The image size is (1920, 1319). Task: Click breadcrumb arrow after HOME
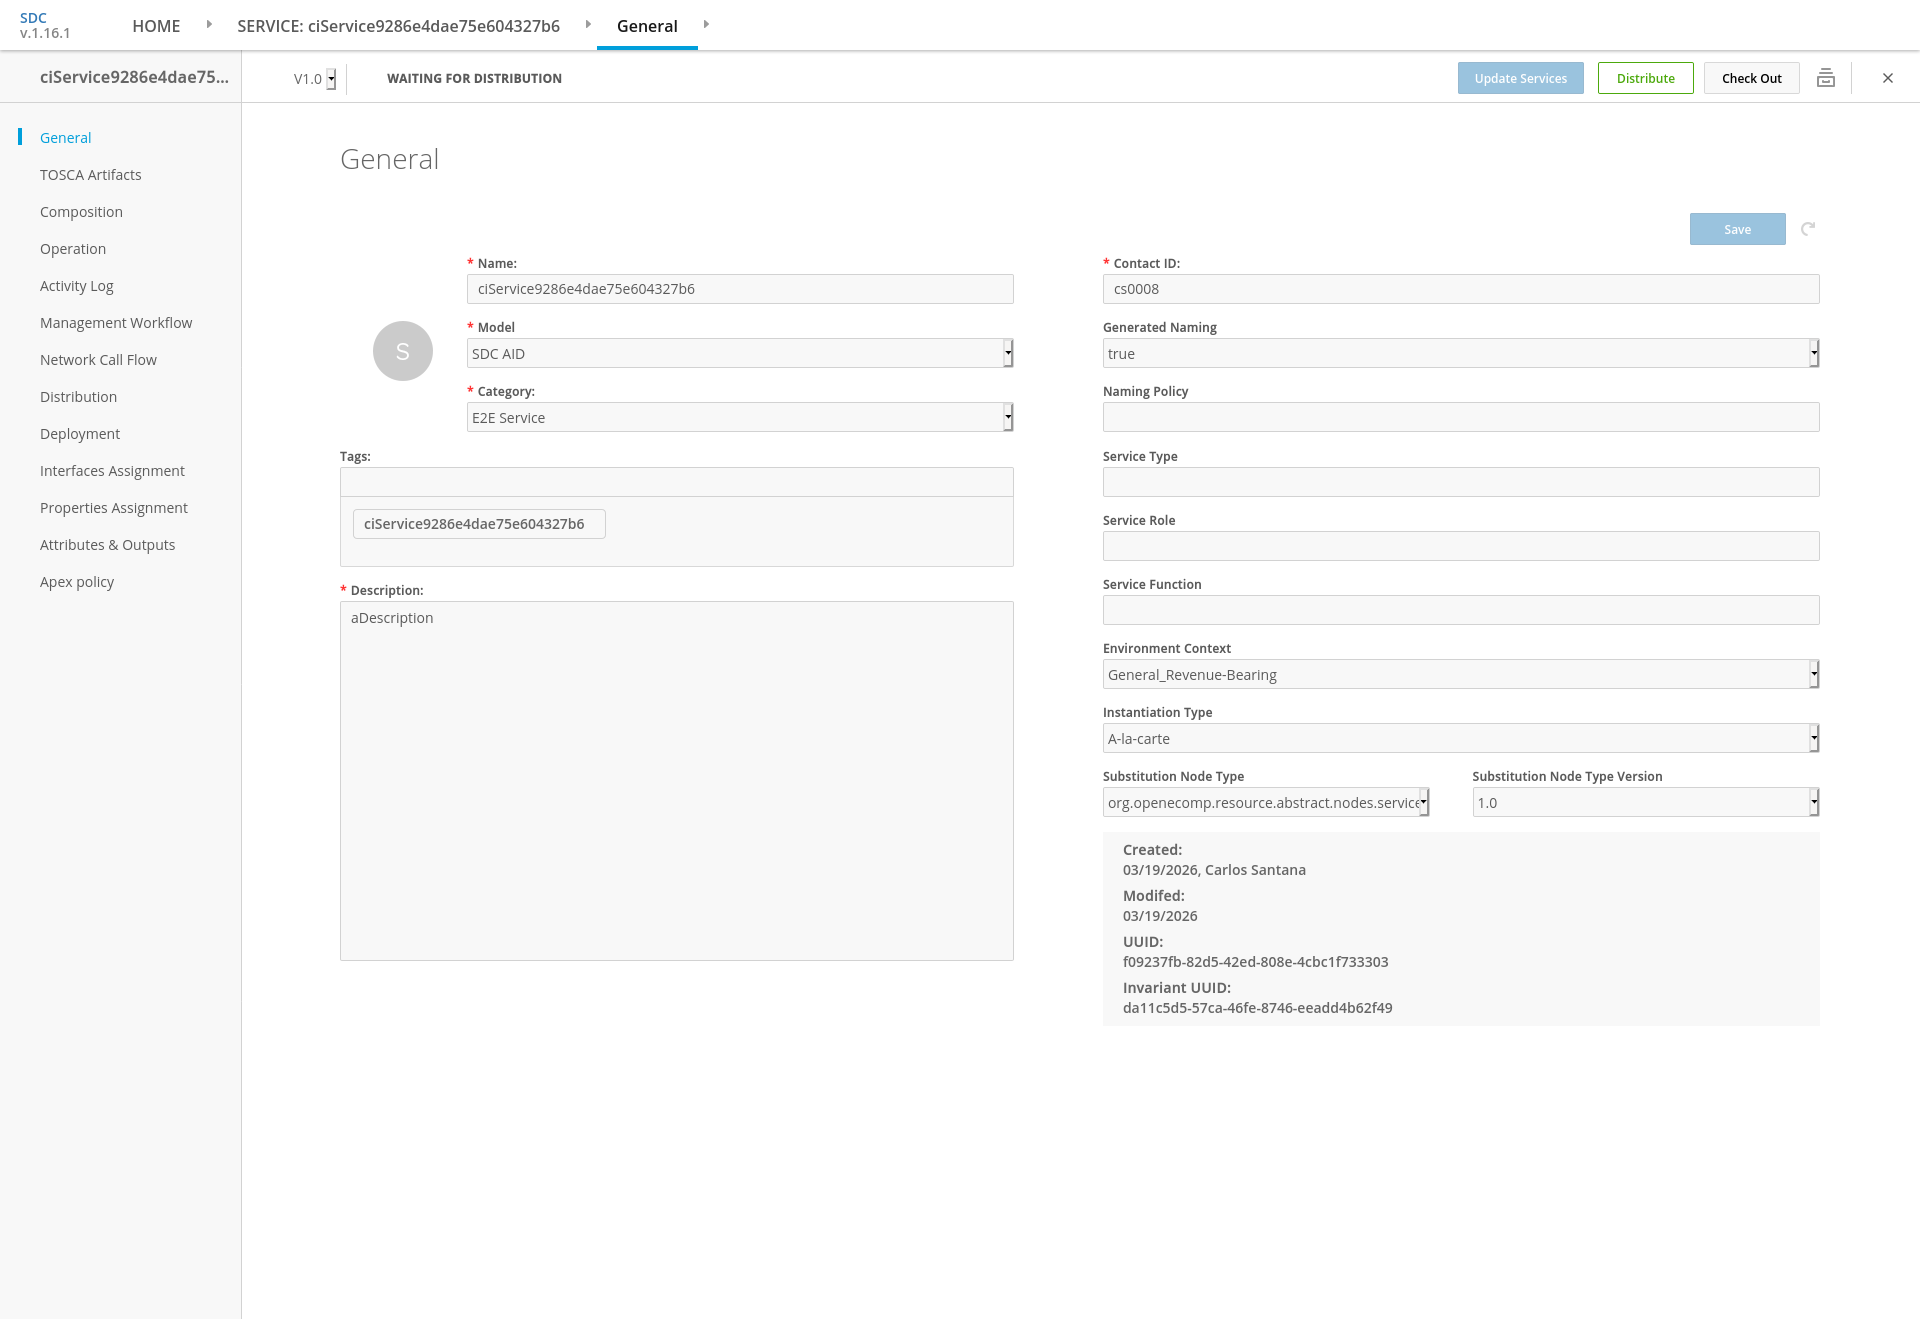[x=209, y=24]
